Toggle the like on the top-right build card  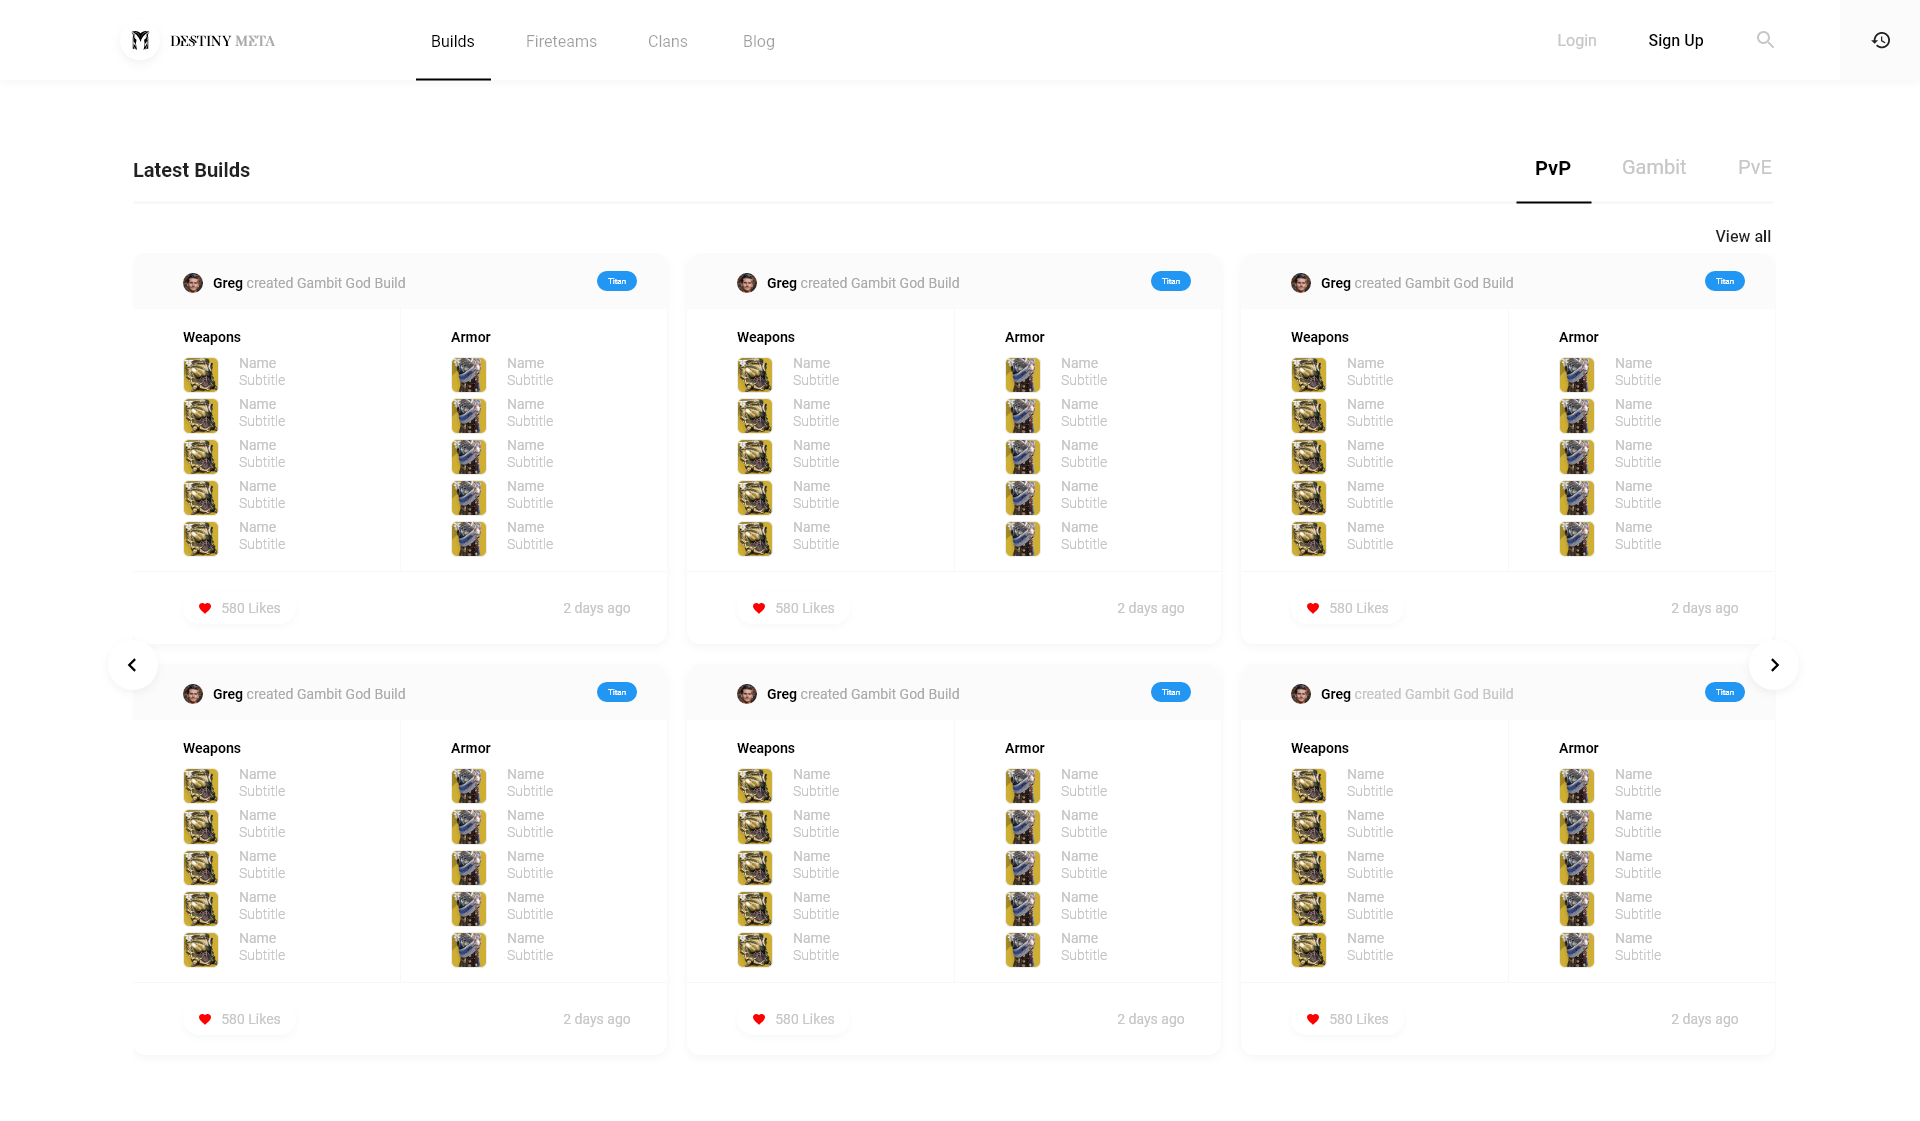(1312, 608)
